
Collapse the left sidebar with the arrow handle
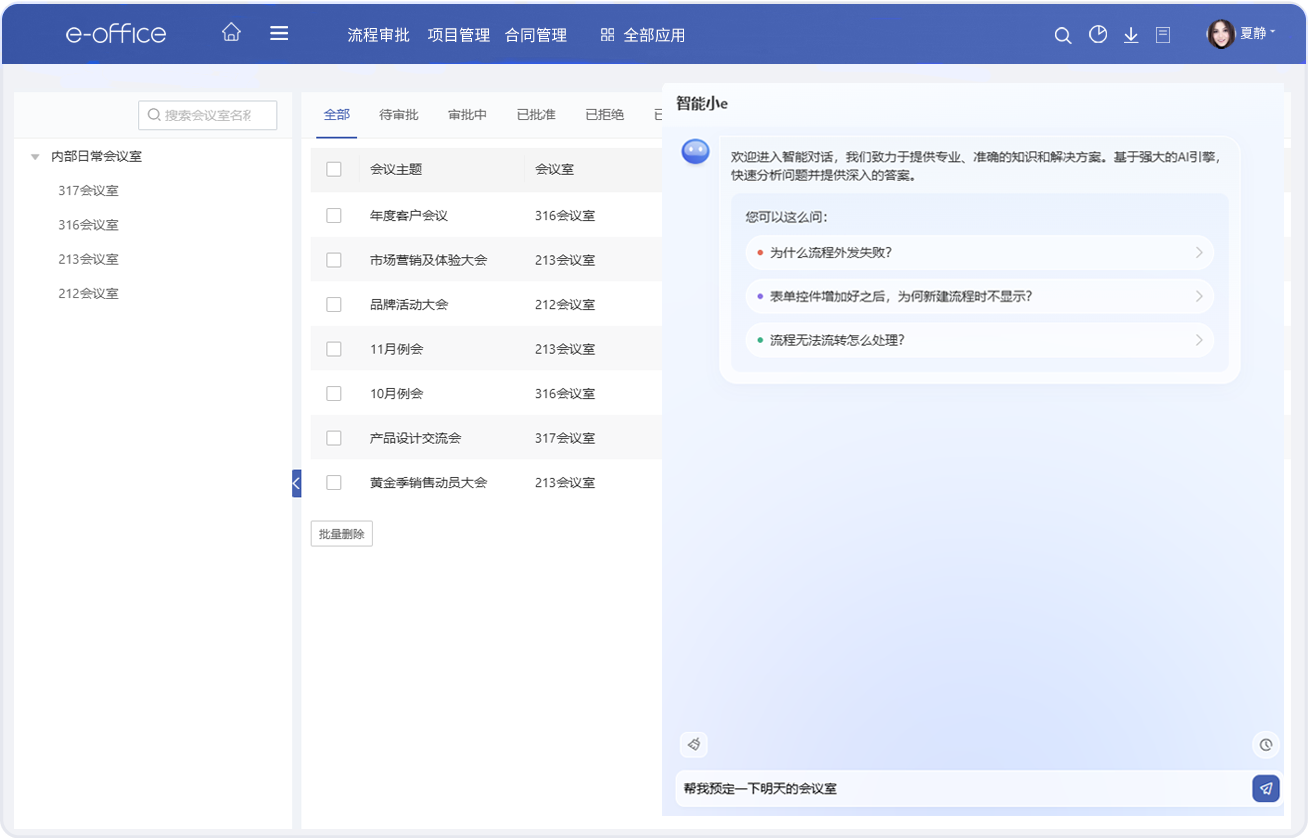click(296, 483)
